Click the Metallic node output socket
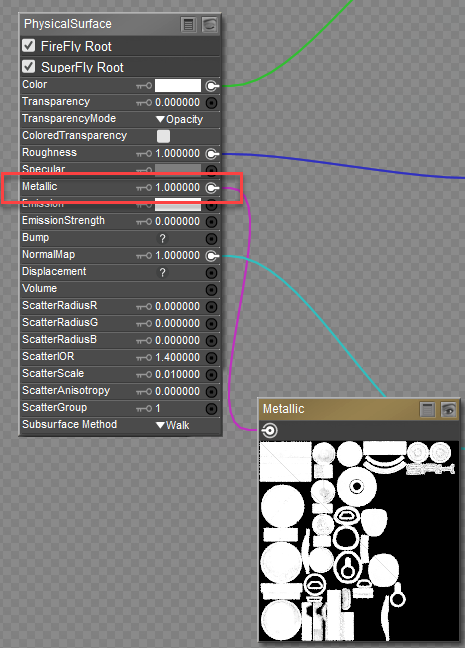This screenshot has height=648, width=465. pyautogui.click(x=269, y=431)
